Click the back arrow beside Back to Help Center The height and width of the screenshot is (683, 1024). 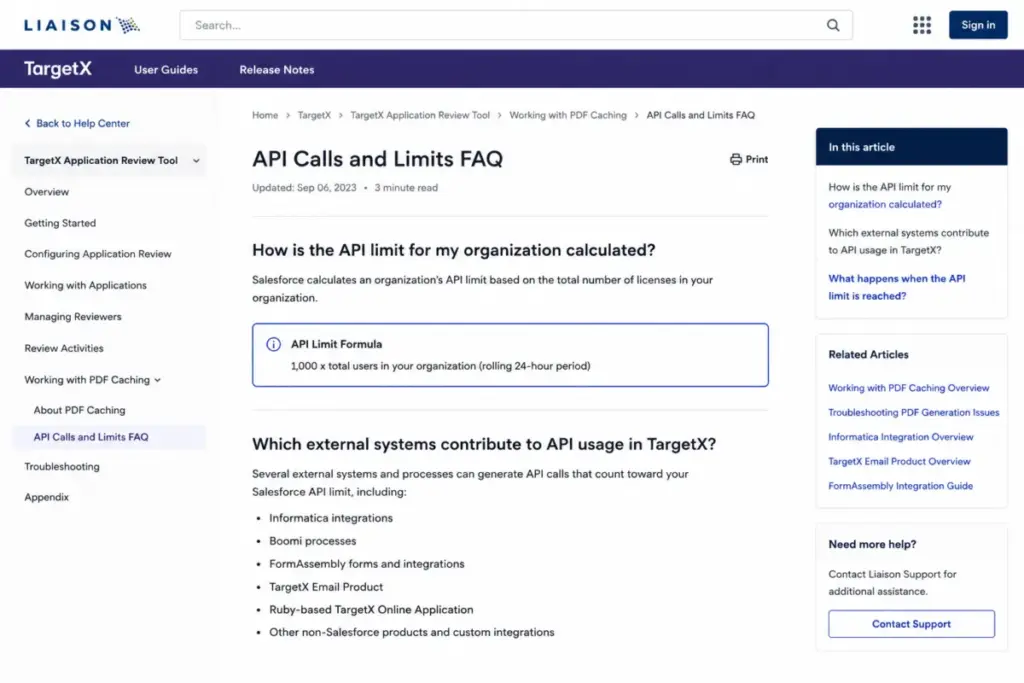click(27, 123)
